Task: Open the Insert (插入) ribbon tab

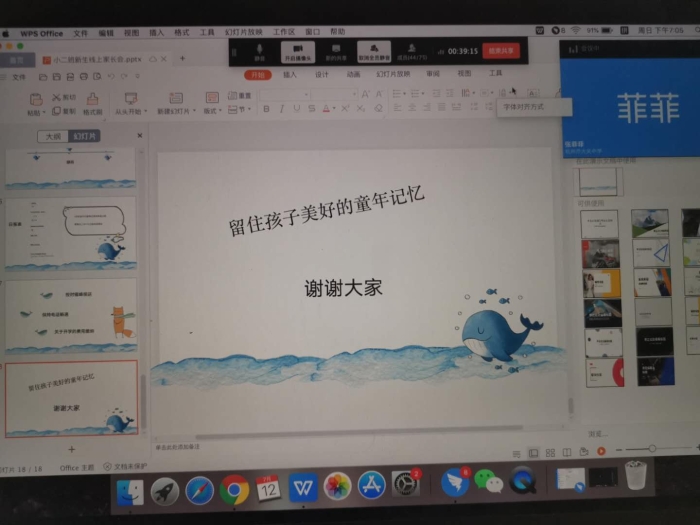Action: click(290, 75)
